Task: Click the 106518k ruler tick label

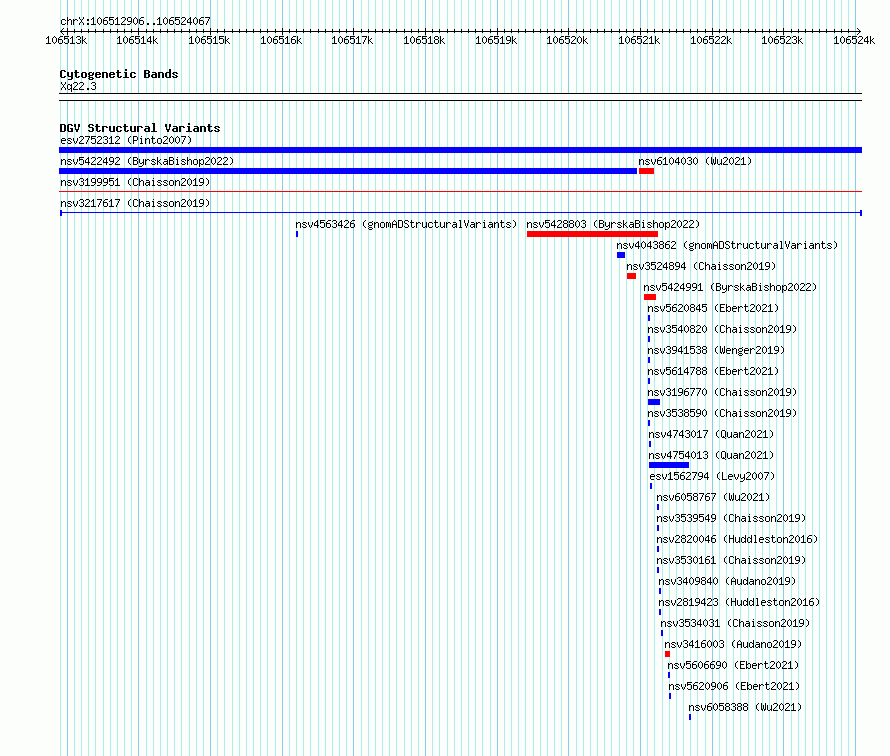Action: (424, 40)
